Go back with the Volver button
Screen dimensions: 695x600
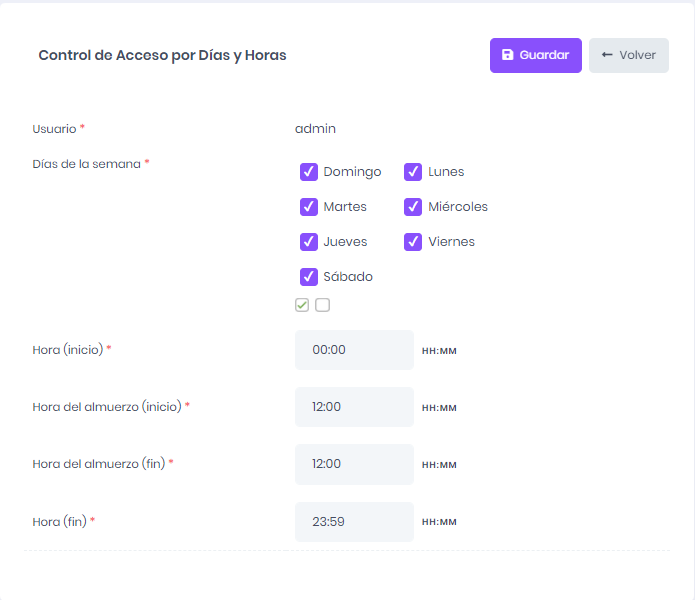[x=629, y=55]
